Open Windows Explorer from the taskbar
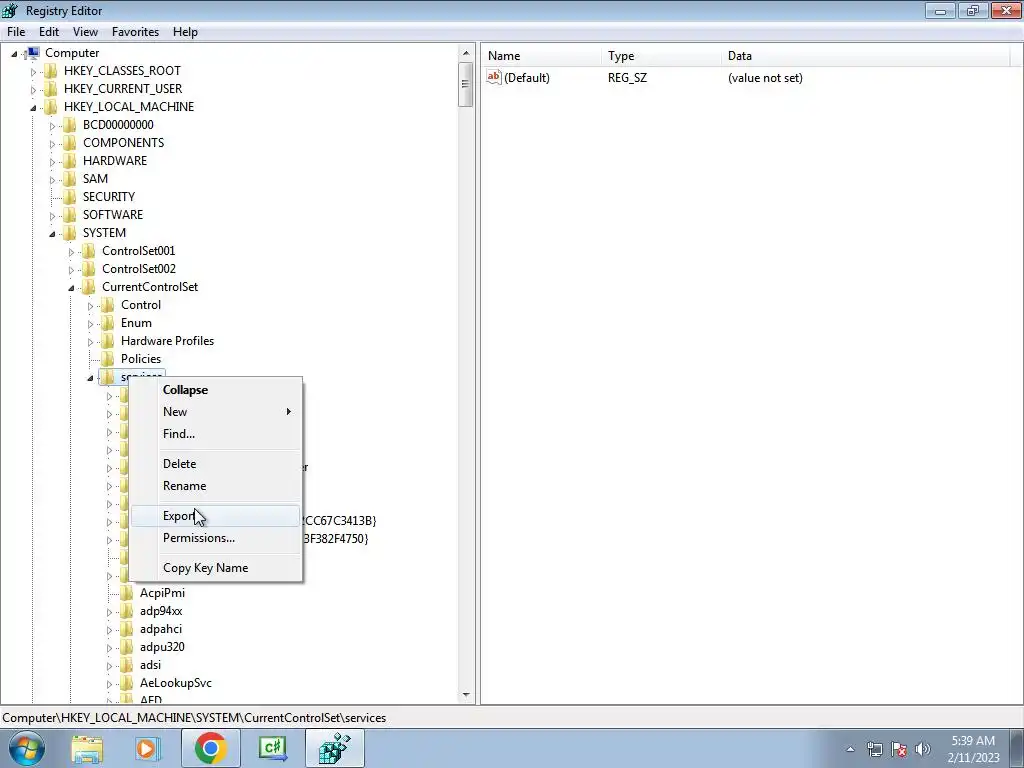1024x768 pixels. coord(87,748)
